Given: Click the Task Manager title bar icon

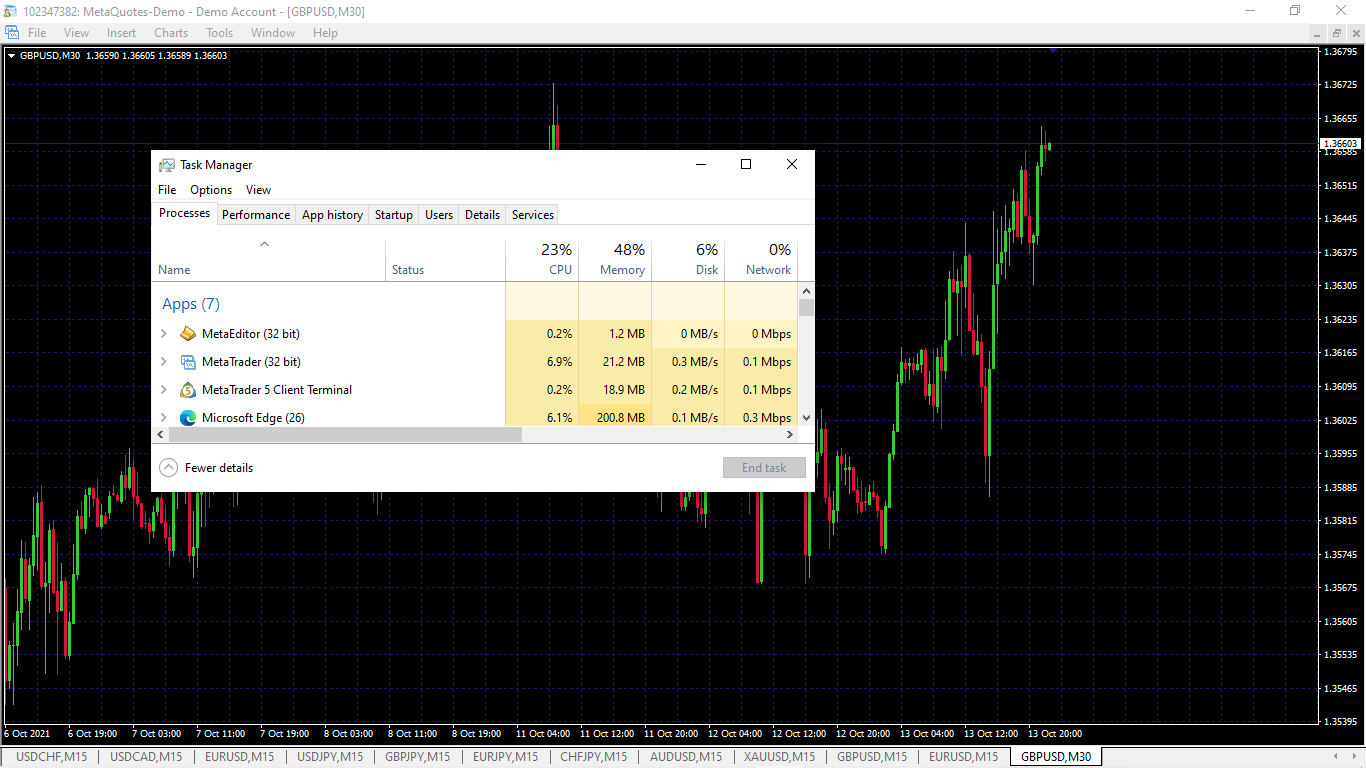Looking at the screenshot, I should pyautogui.click(x=167, y=165).
